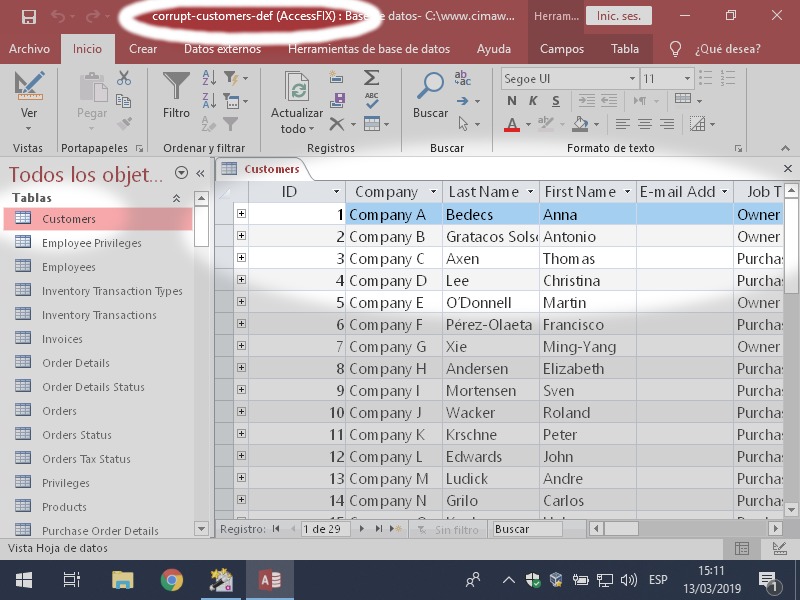Click the Replace ab-ac icon
This screenshot has height=600, width=800.
click(x=462, y=77)
